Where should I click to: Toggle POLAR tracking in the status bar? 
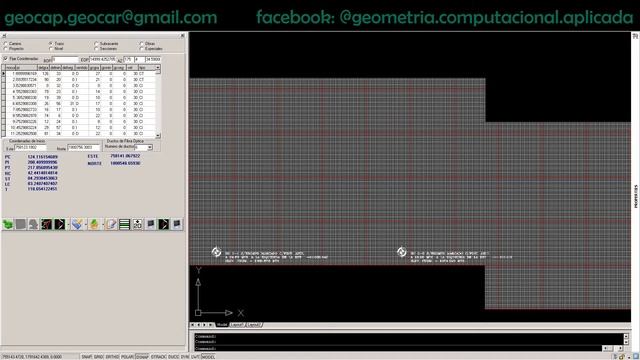point(127,357)
